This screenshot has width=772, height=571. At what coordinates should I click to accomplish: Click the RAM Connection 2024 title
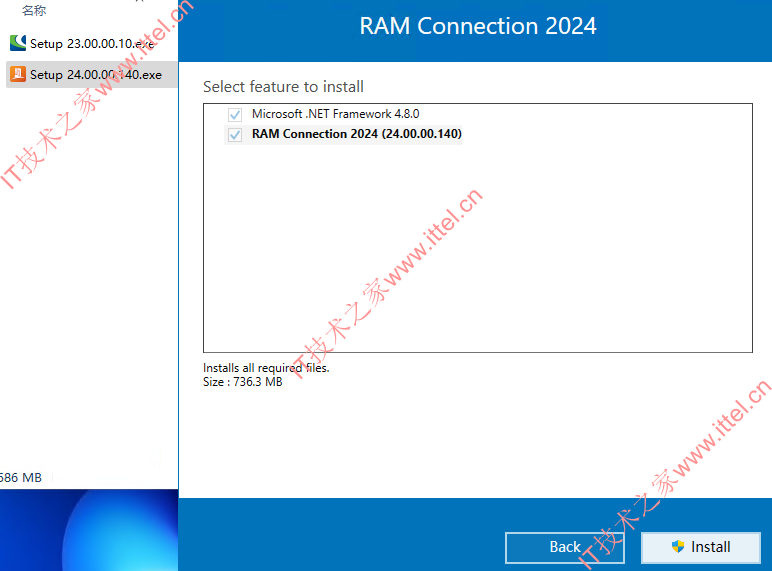(x=478, y=26)
